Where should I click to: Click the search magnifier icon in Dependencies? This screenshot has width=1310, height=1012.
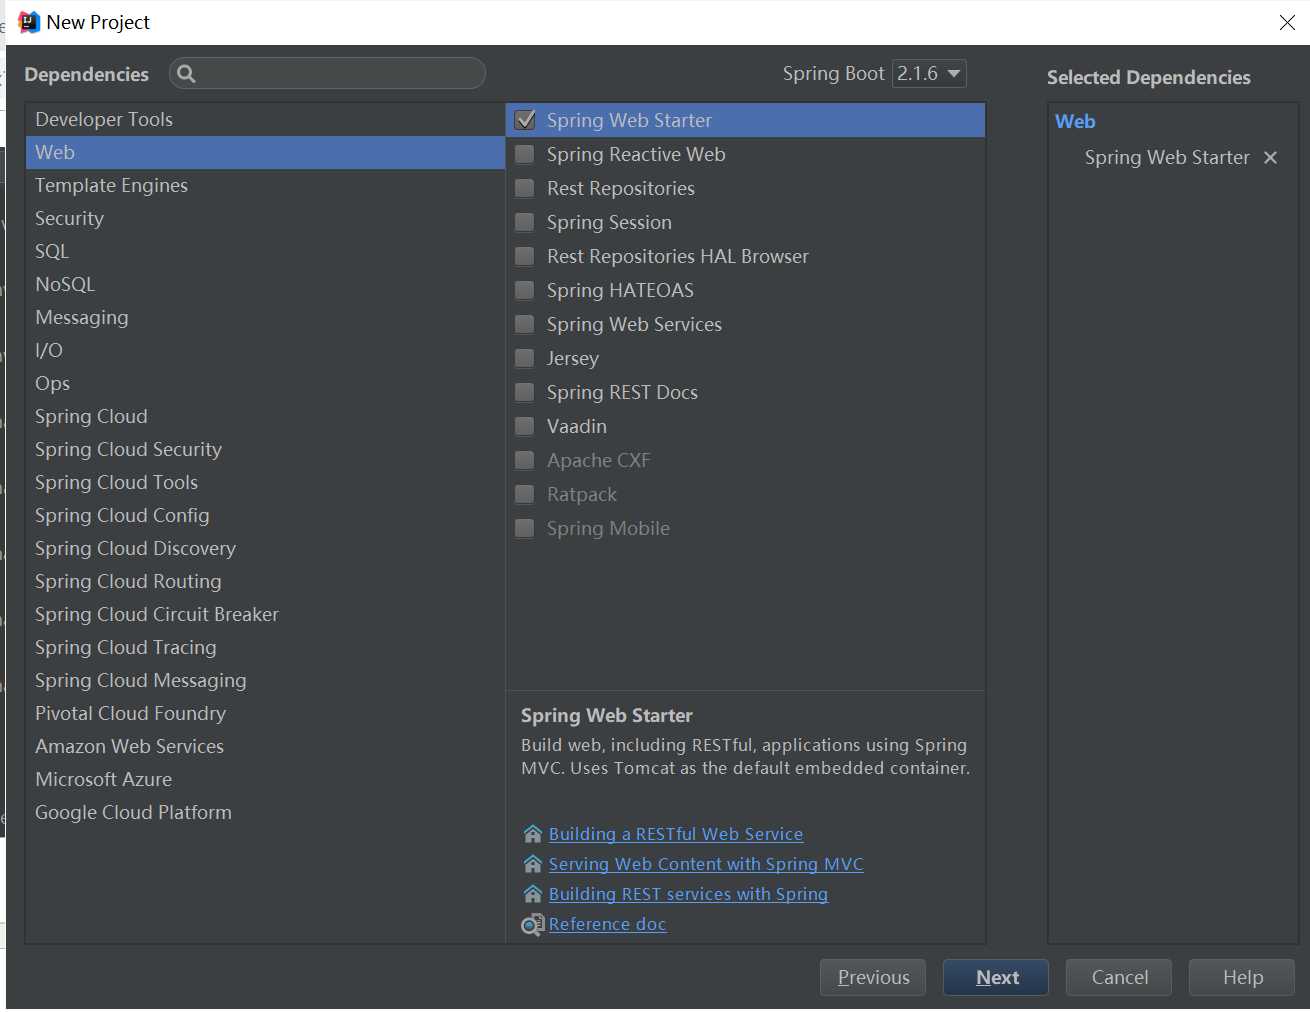coord(186,73)
